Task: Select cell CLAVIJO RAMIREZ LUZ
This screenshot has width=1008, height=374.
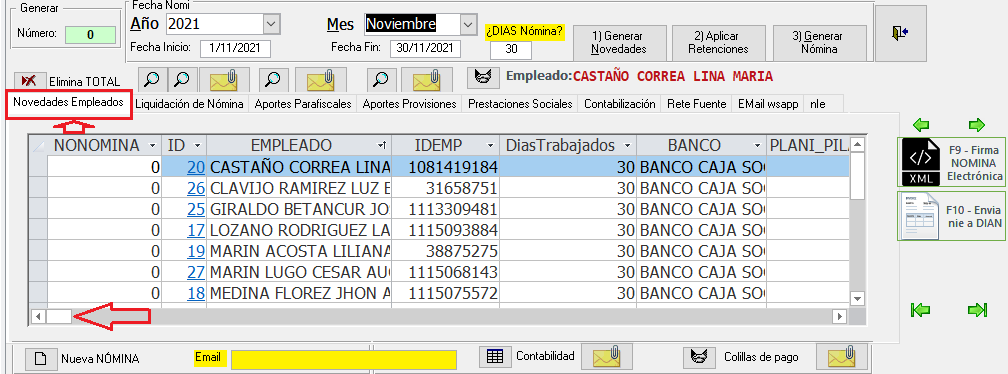Action: point(299,188)
